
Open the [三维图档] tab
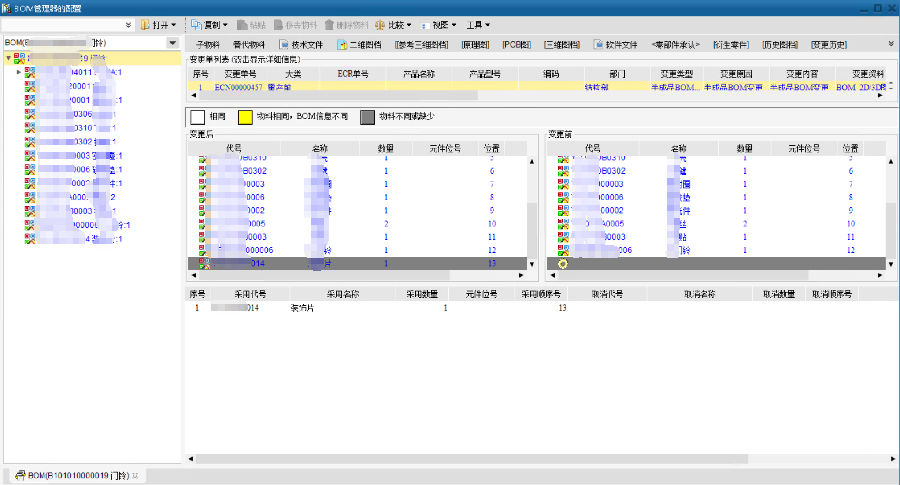point(561,44)
